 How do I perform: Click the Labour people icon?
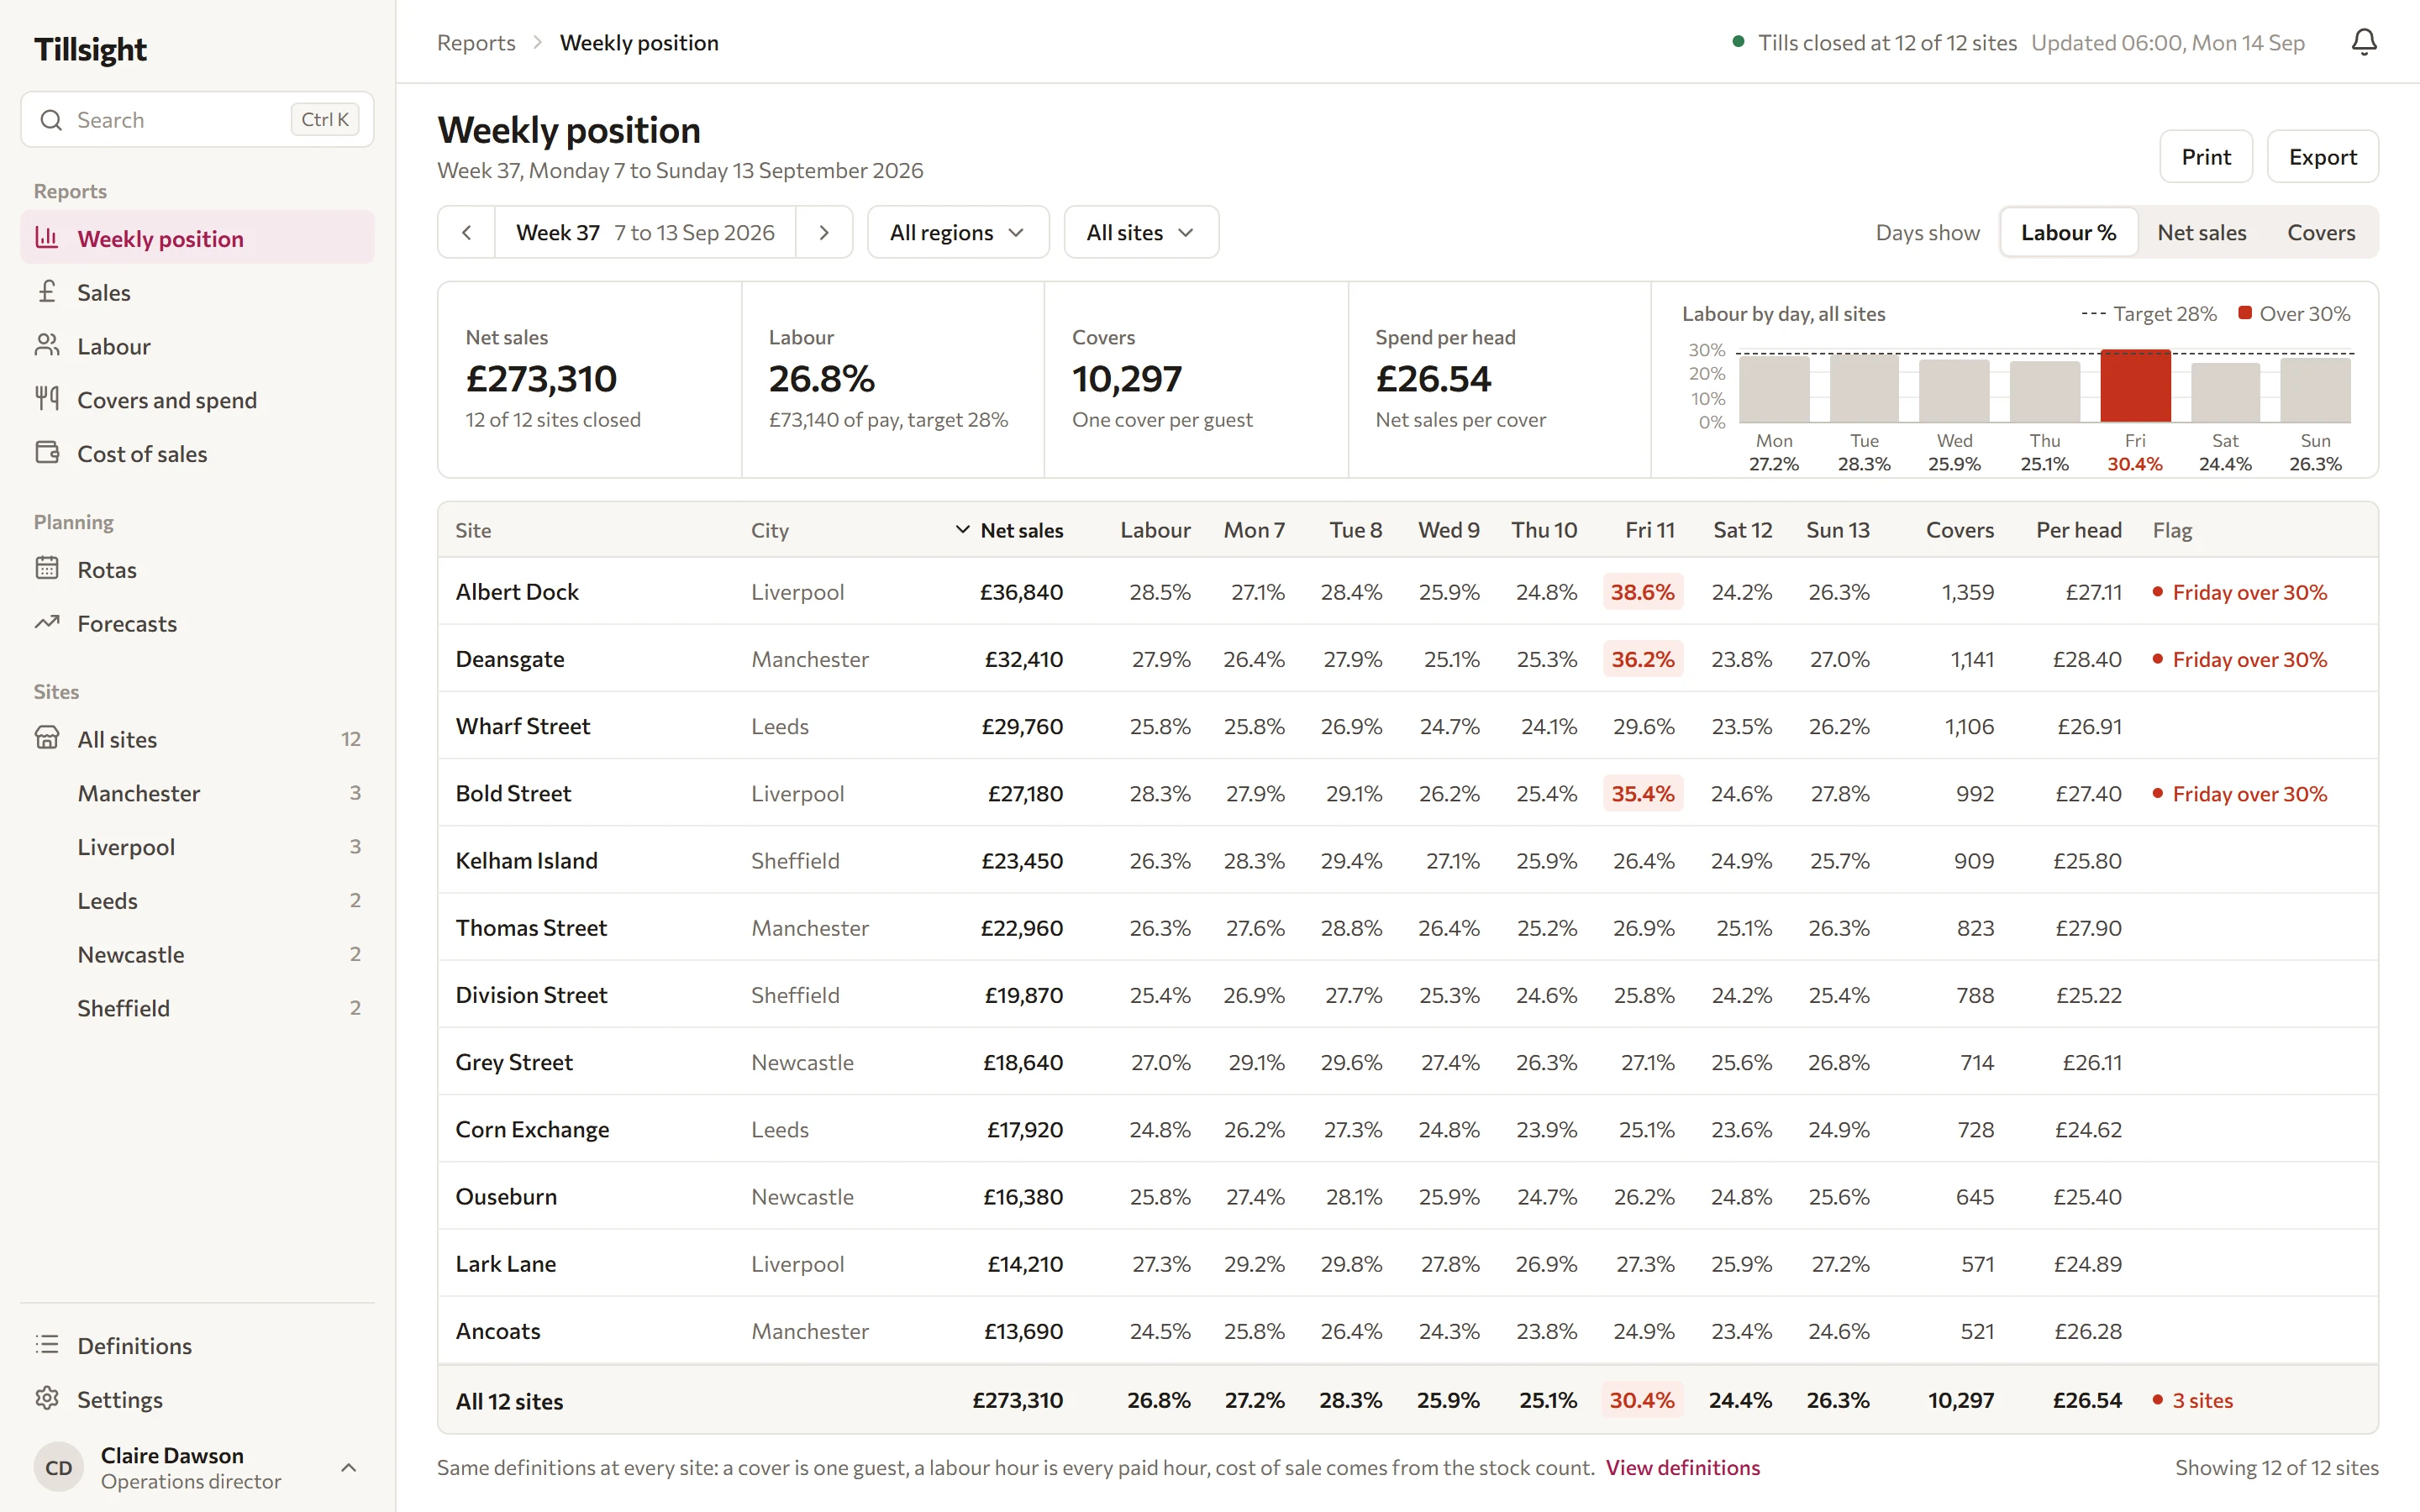tap(47, 346)
